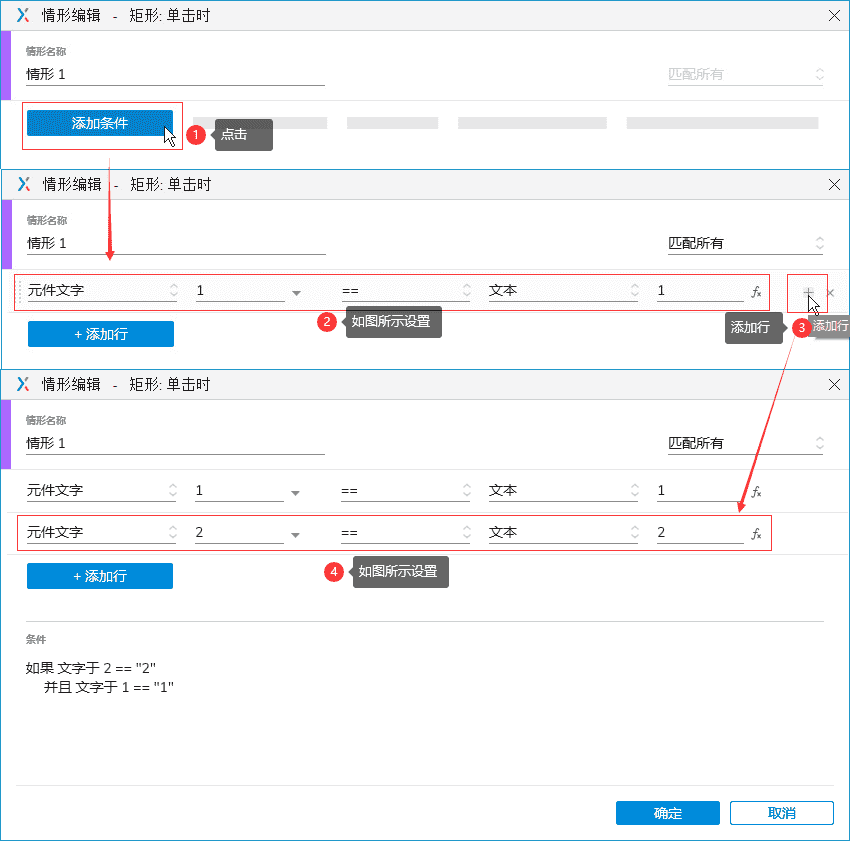Screen dimensions: 850x841
Task: Click the 情形 1 name field in the top dialog
Action: [175, 74]
